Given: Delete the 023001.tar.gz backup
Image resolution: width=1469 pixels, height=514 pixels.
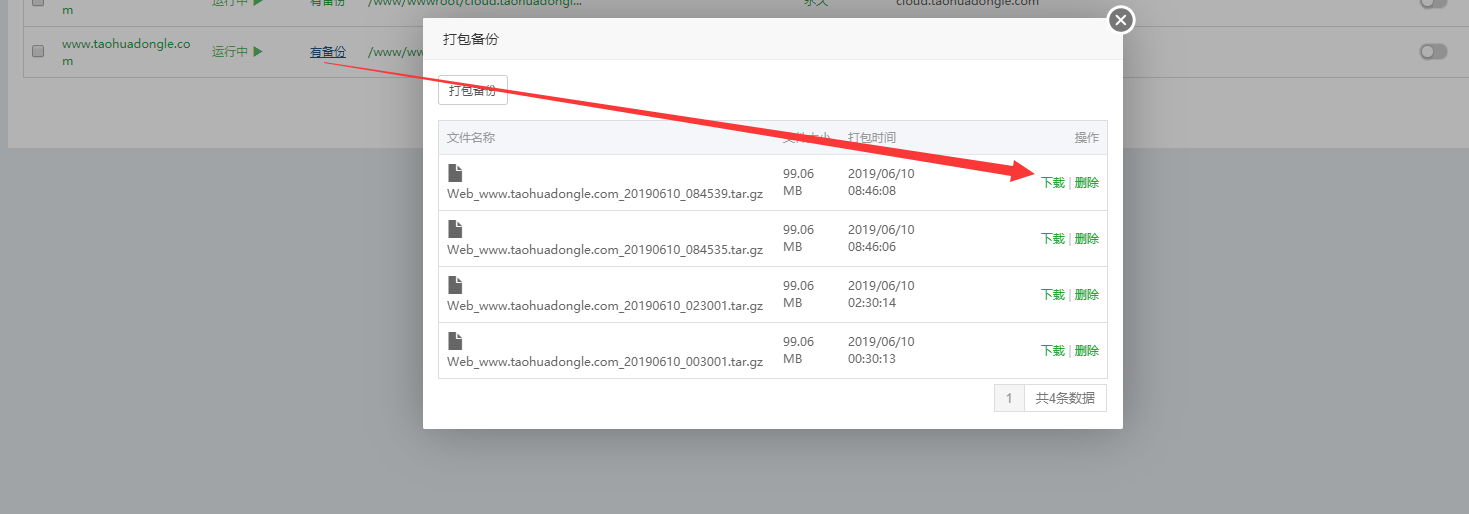Looking at the screenshot, I should coord(1087,295).
